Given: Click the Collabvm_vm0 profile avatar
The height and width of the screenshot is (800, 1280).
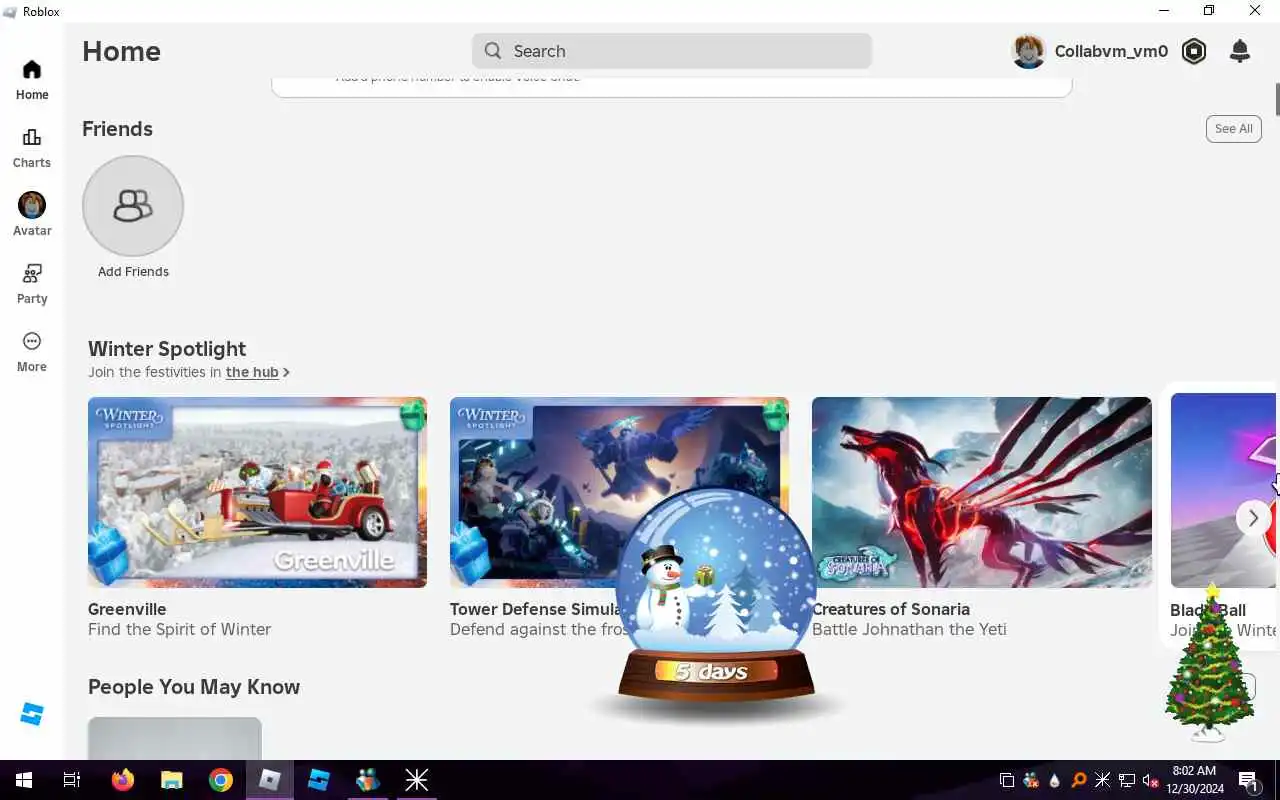Looking at the screenshot, I should [x=1029, y=51].
